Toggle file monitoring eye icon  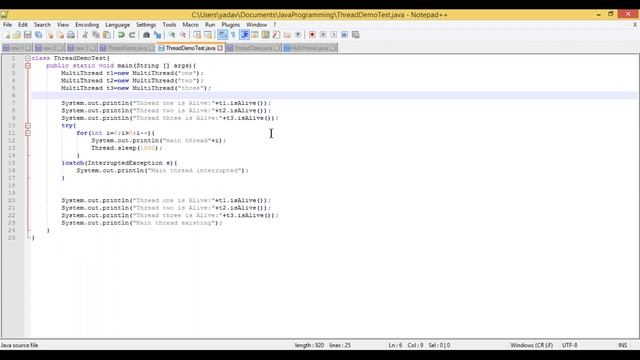(x=298, y=35)
